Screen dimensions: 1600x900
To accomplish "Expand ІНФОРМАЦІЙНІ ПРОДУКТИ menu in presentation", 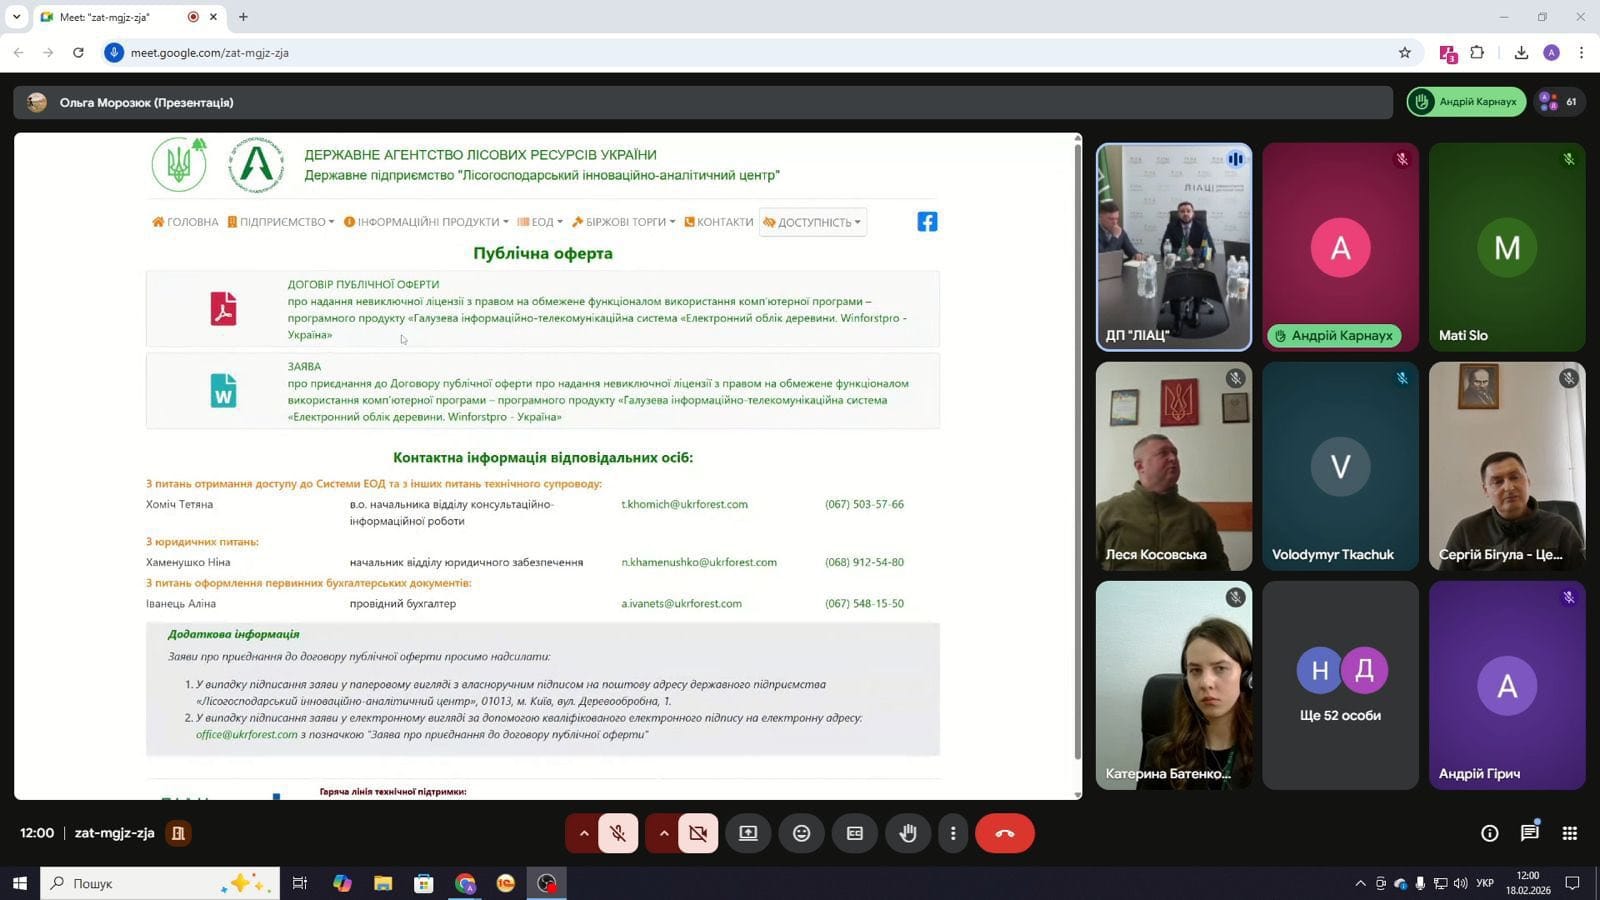I will point(426,222).
